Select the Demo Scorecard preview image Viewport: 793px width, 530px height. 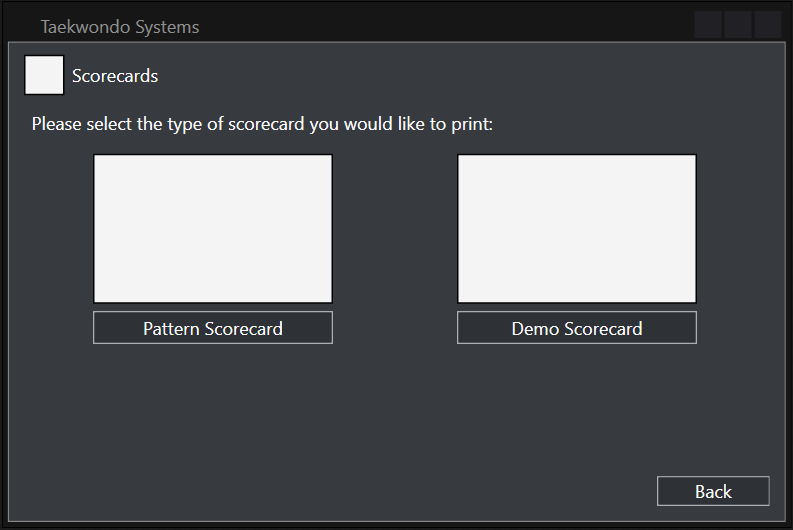click(577, 229)
